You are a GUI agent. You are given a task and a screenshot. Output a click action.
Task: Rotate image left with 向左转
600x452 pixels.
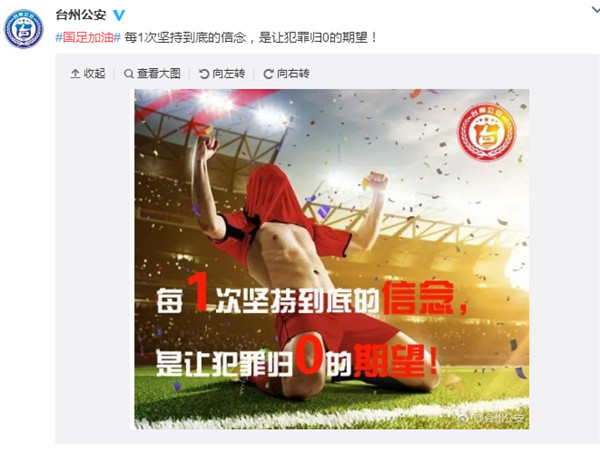coord(222,73)
